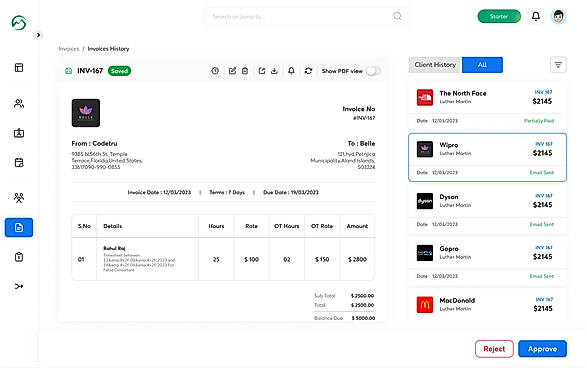Switch to the All tab
Viewport: 587px width, 368px height.
click(482, 65)
